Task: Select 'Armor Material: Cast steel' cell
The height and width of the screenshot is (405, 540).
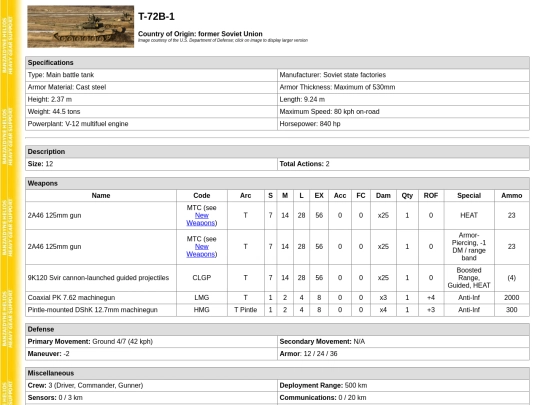Action: pos(151,87)
